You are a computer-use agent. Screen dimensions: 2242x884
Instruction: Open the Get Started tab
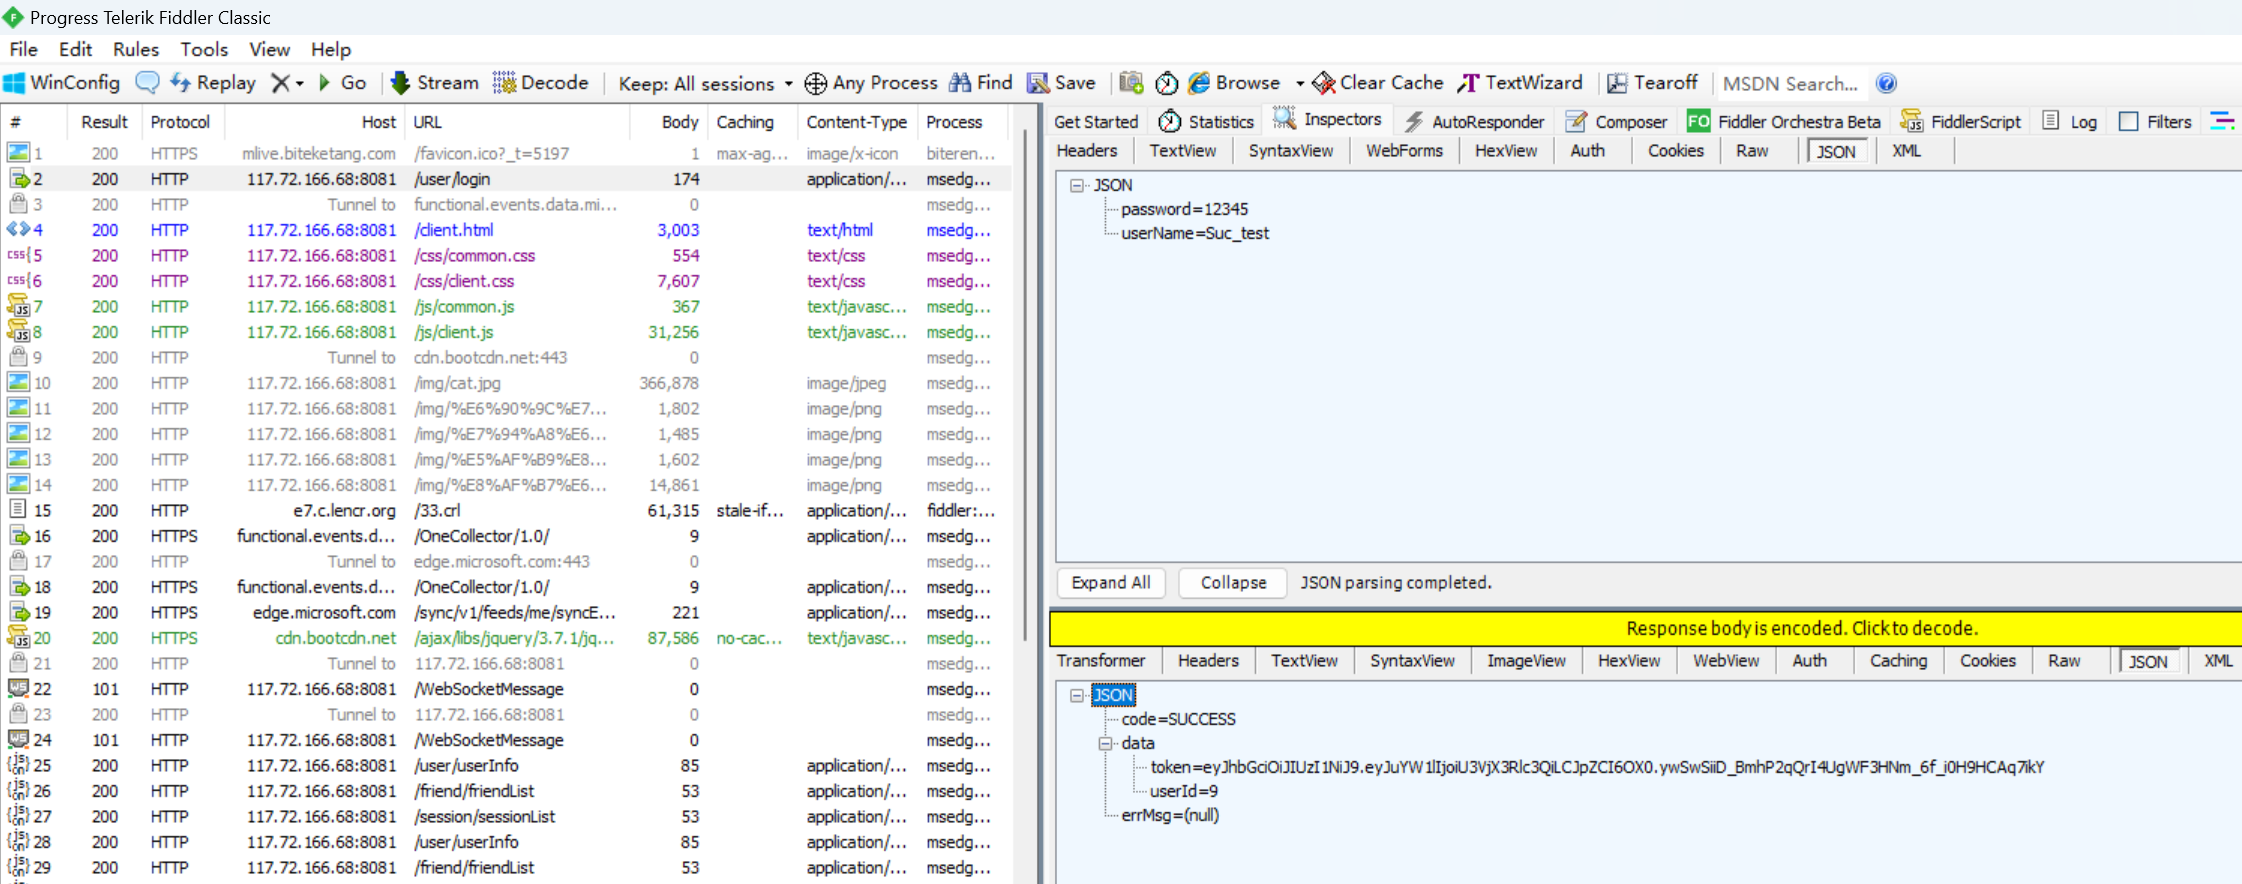pyautogui.click(x=1096, y=122)
